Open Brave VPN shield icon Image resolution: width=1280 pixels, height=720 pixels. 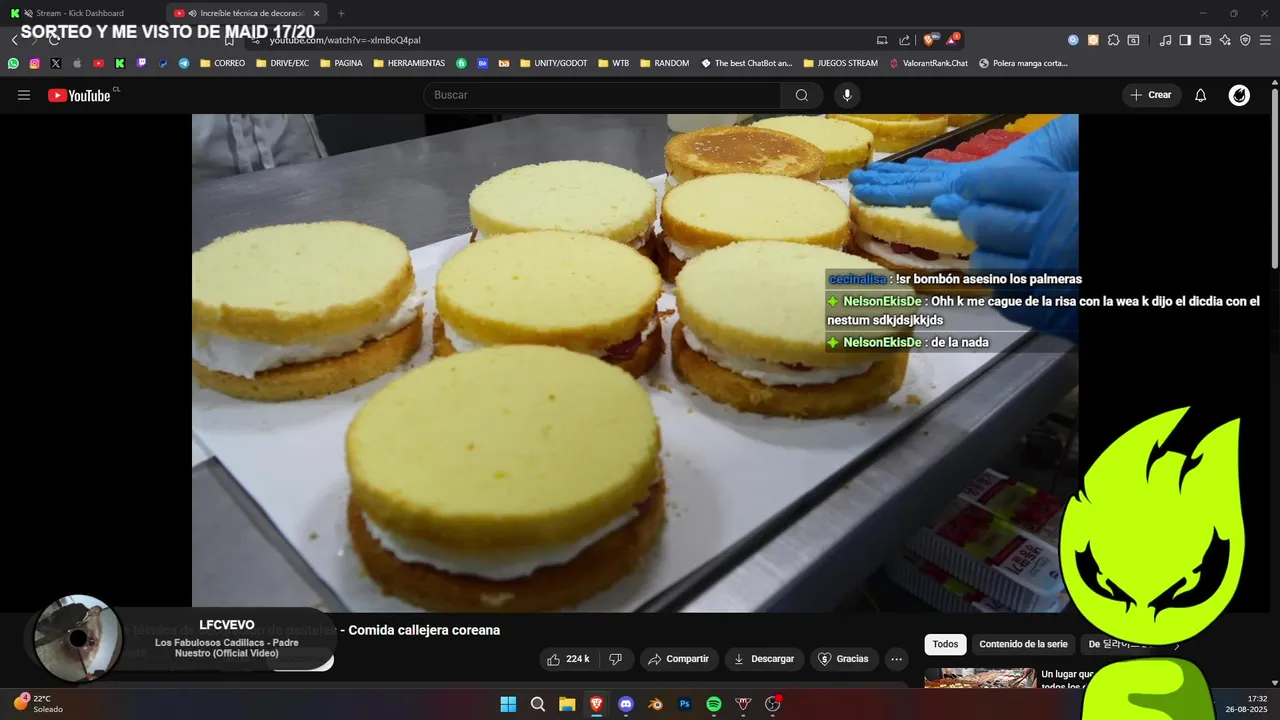(1245, 40)
